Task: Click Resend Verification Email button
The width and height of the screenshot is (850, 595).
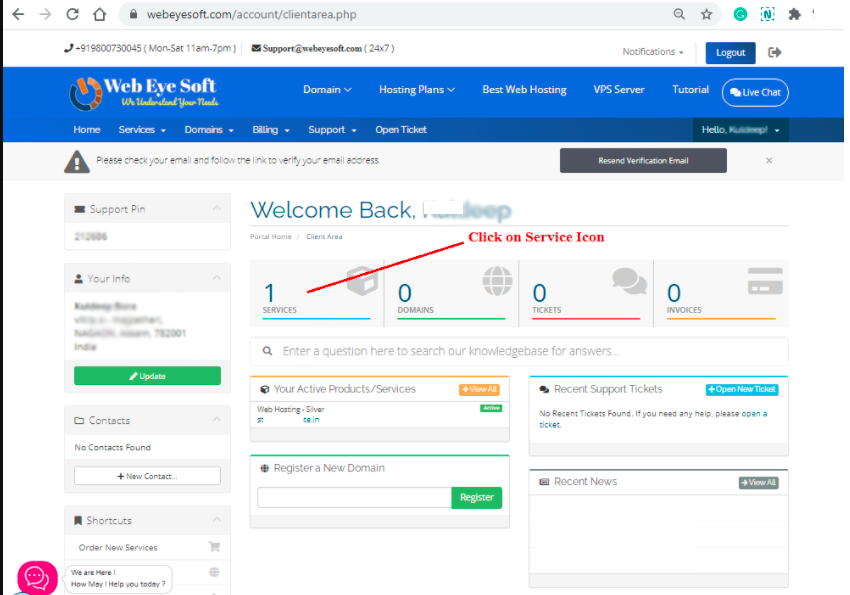Action: 643,160
